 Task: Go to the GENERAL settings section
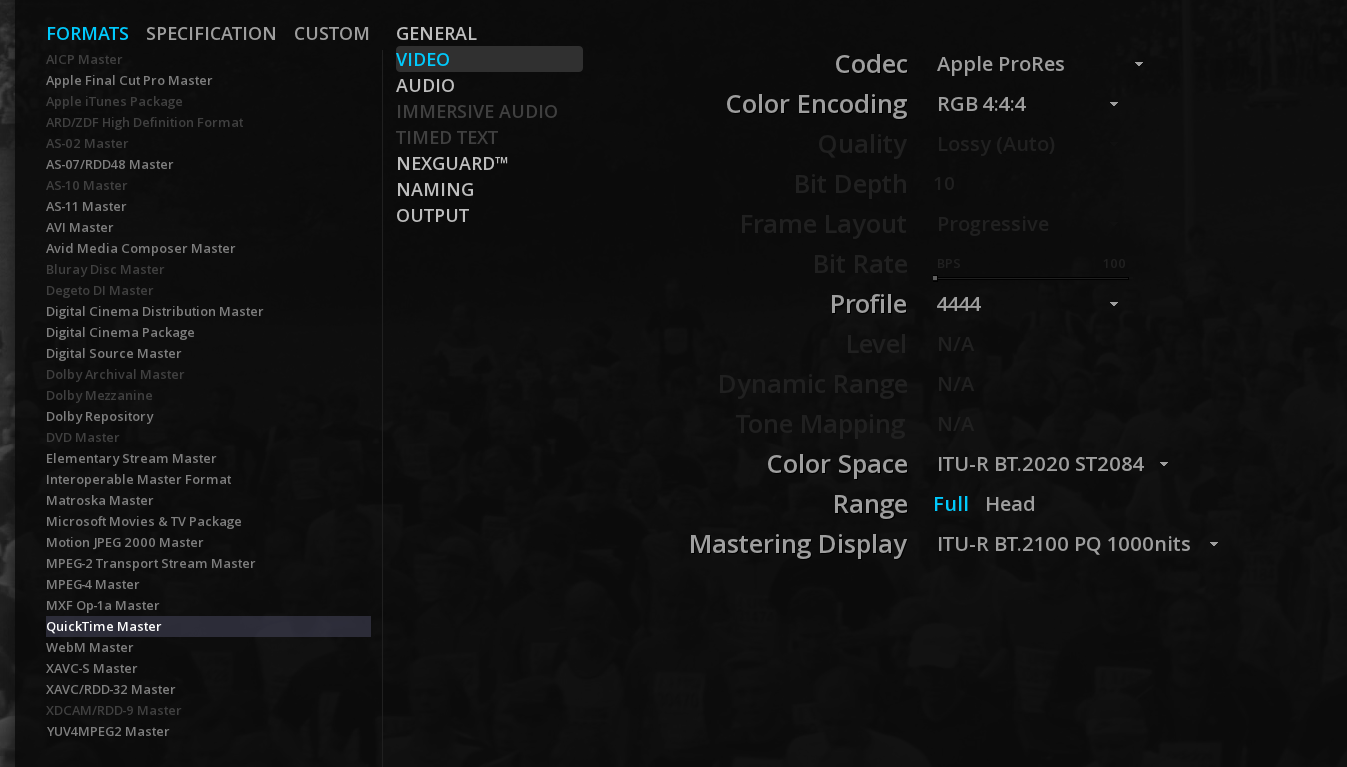point(436,34)
